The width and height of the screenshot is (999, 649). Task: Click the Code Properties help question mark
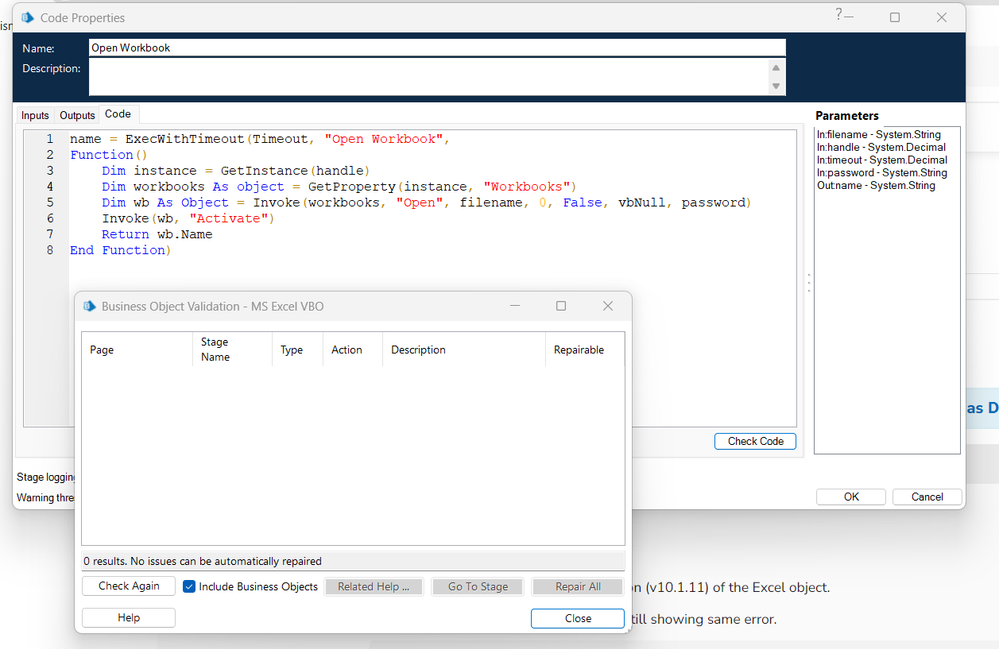tap(838, 15)
